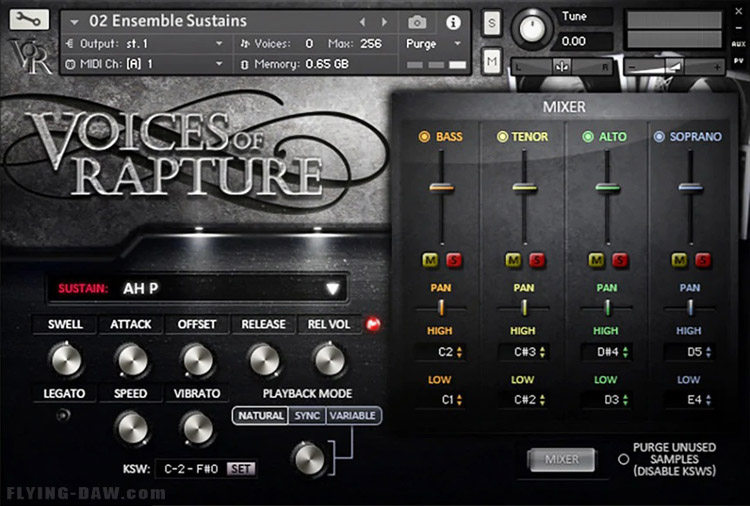Click the PV button at top right

click(x=739, y=61)
